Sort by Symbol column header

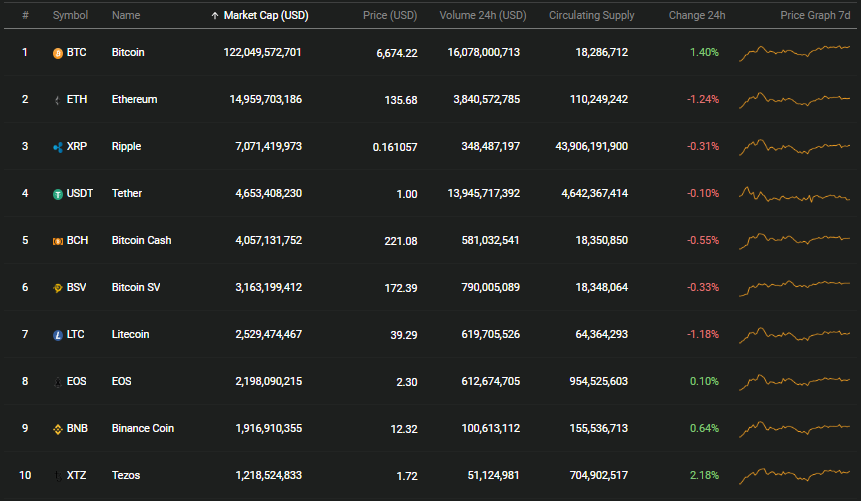(70, 15)
